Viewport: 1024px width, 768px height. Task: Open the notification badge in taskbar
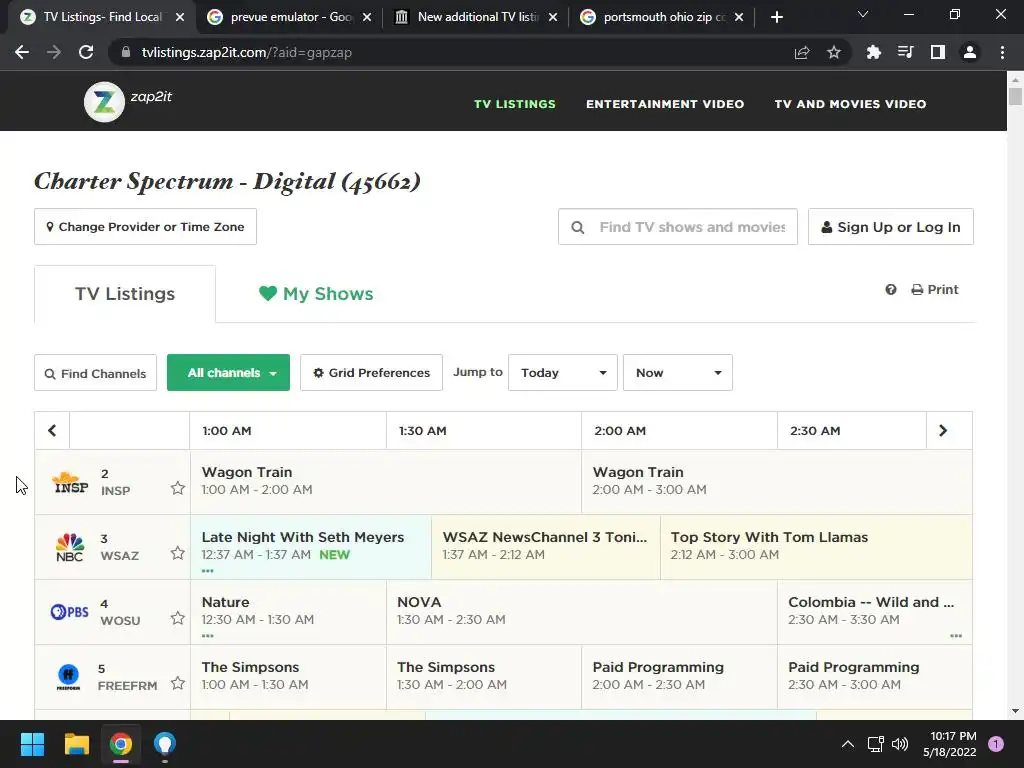tap(996, 743)
